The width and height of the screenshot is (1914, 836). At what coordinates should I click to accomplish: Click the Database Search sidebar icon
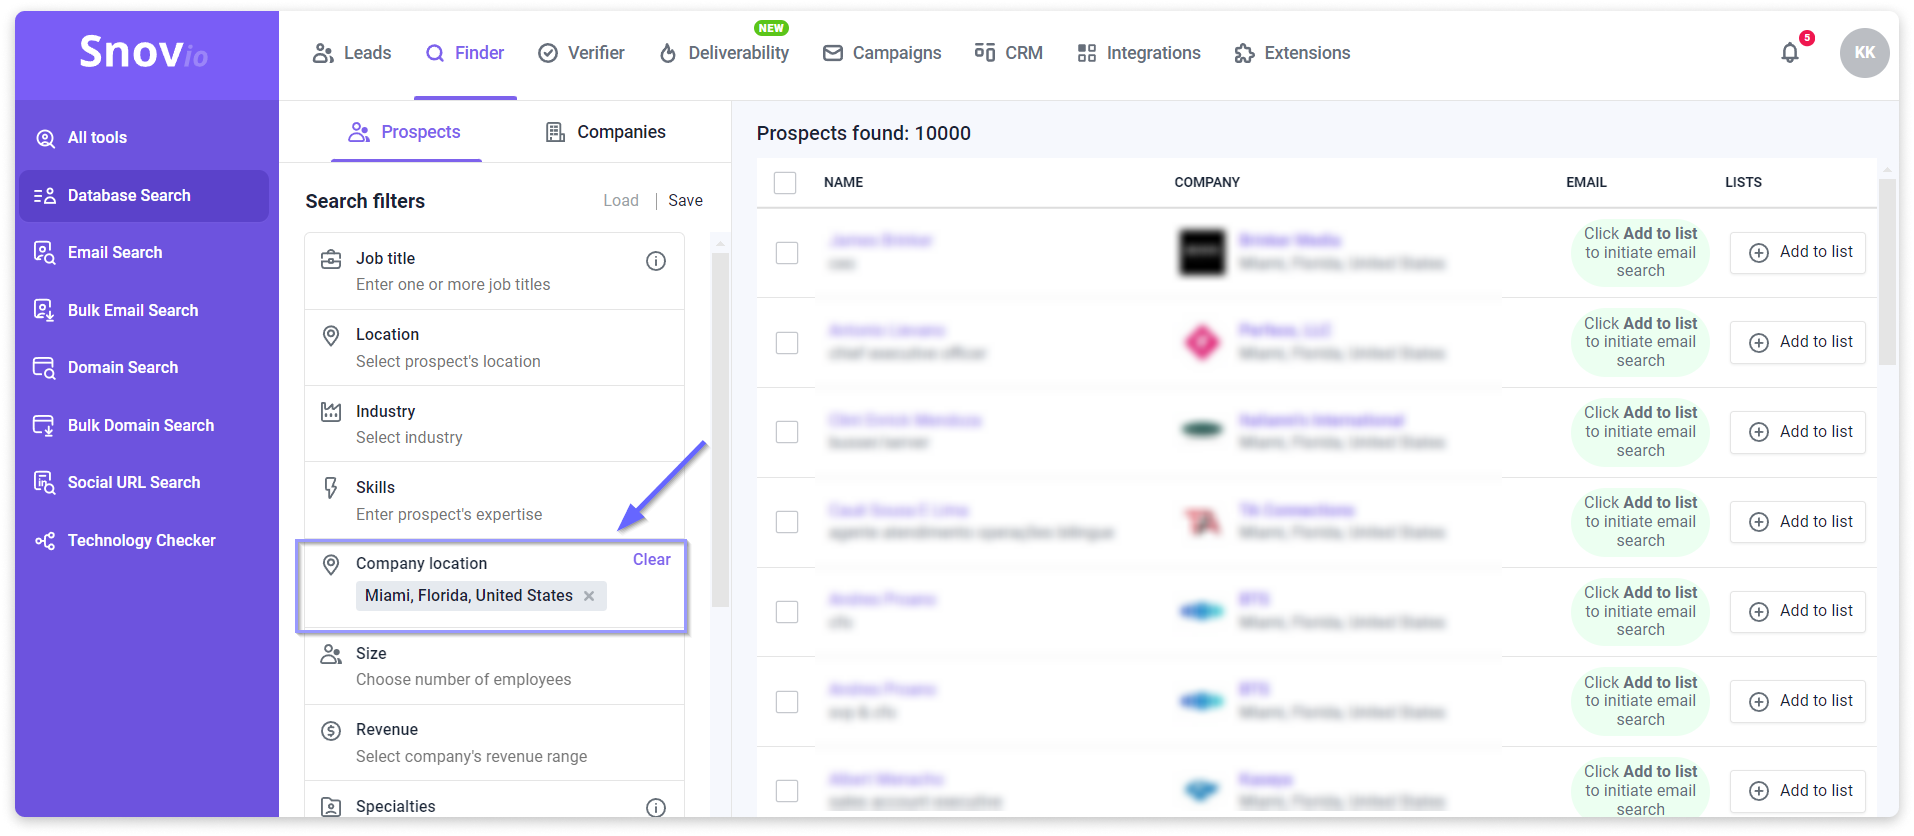(x=45, y=196)
